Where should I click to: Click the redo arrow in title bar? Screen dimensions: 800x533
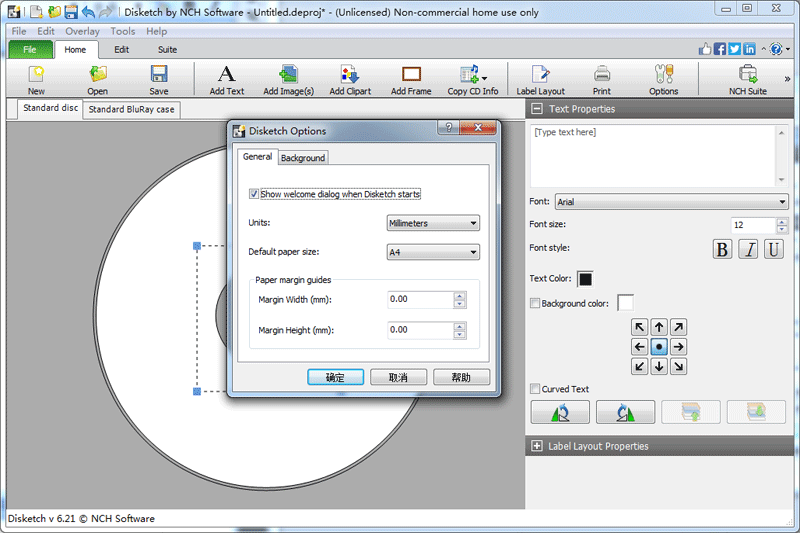[105, 11]
